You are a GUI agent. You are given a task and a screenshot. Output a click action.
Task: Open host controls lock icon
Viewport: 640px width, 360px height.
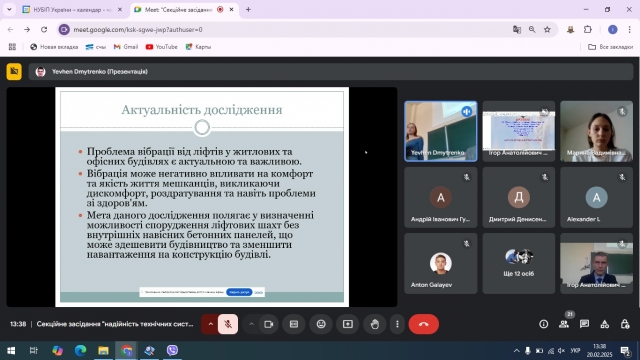pyautogui.click(x=624, y=324)
